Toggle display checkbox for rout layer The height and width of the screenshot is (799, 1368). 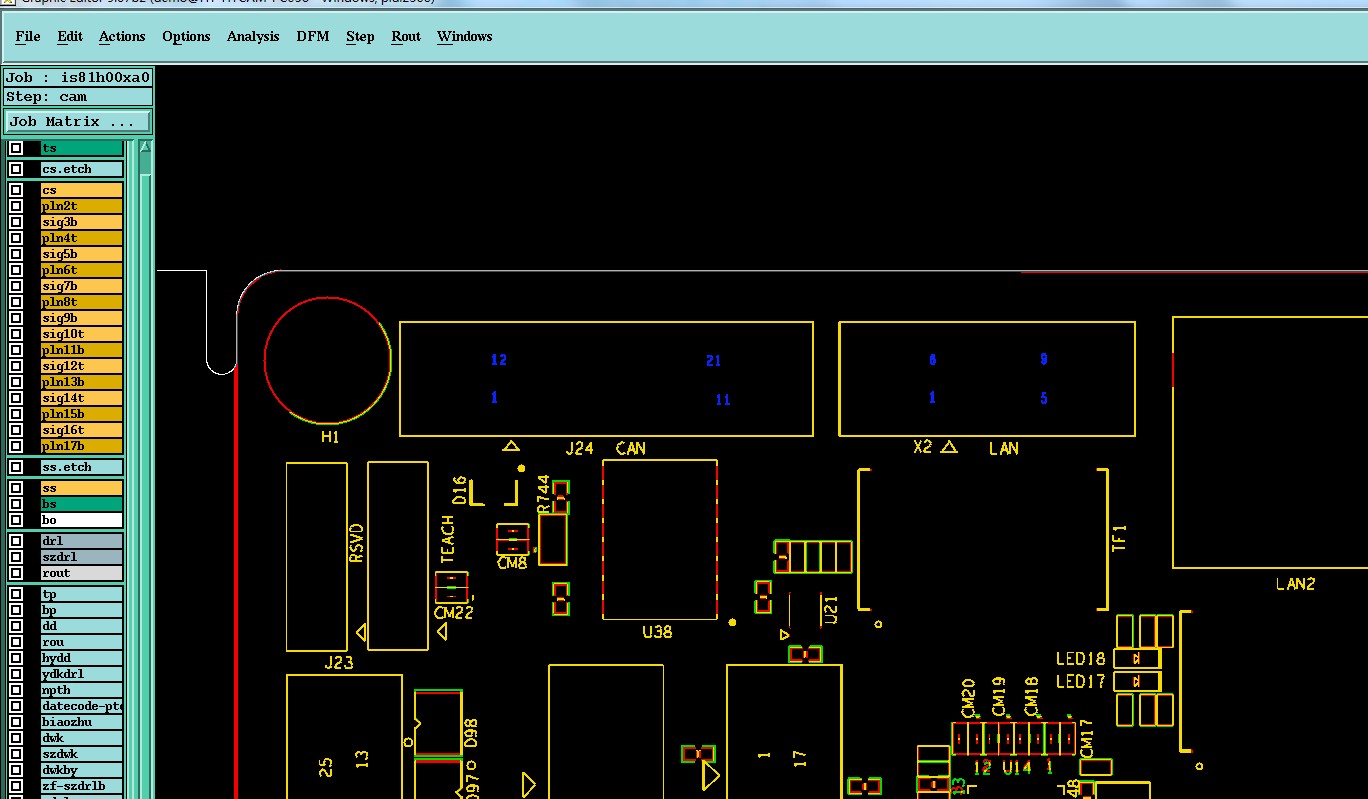pyautogui.click(x=16, y=573)
